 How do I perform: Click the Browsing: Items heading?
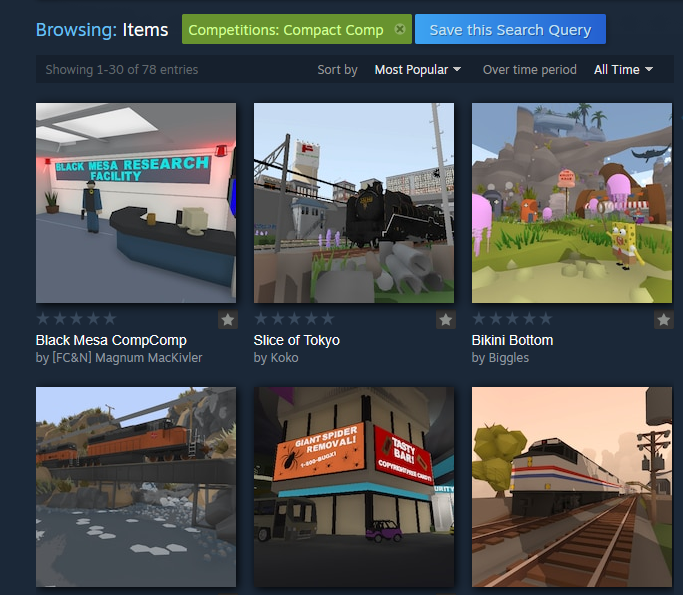pyautogui.click(x=102, y=30)
